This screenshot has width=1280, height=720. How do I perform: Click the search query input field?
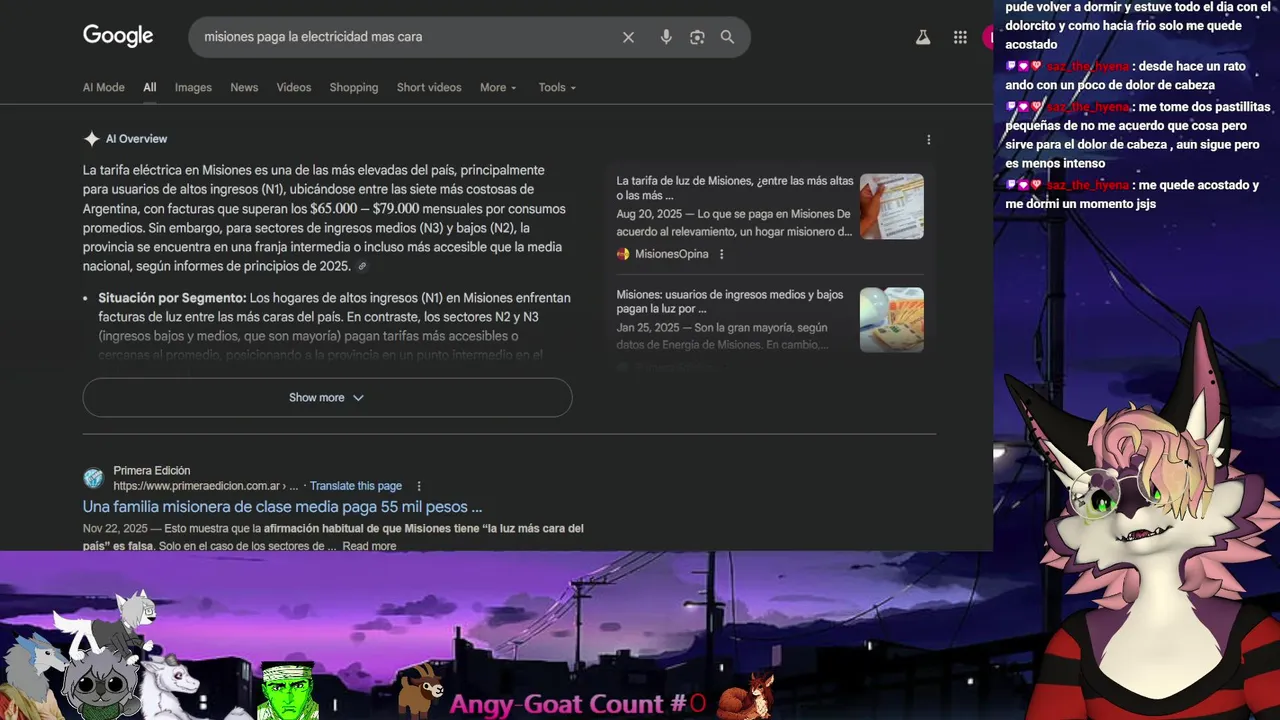405,37
